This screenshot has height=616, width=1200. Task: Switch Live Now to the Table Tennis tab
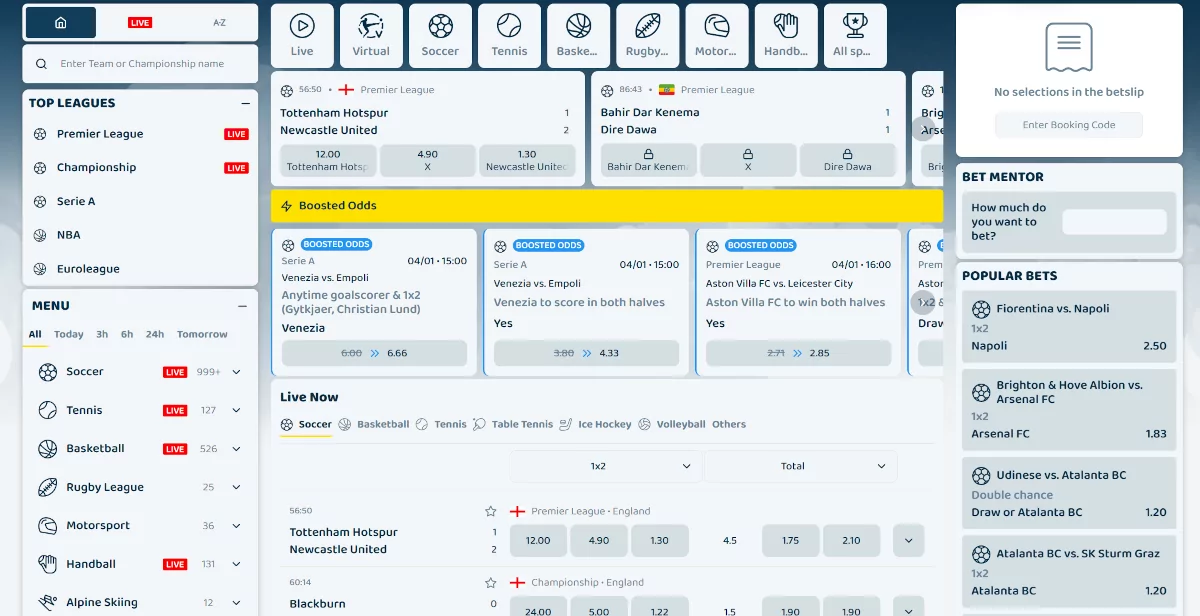[513, 424]
